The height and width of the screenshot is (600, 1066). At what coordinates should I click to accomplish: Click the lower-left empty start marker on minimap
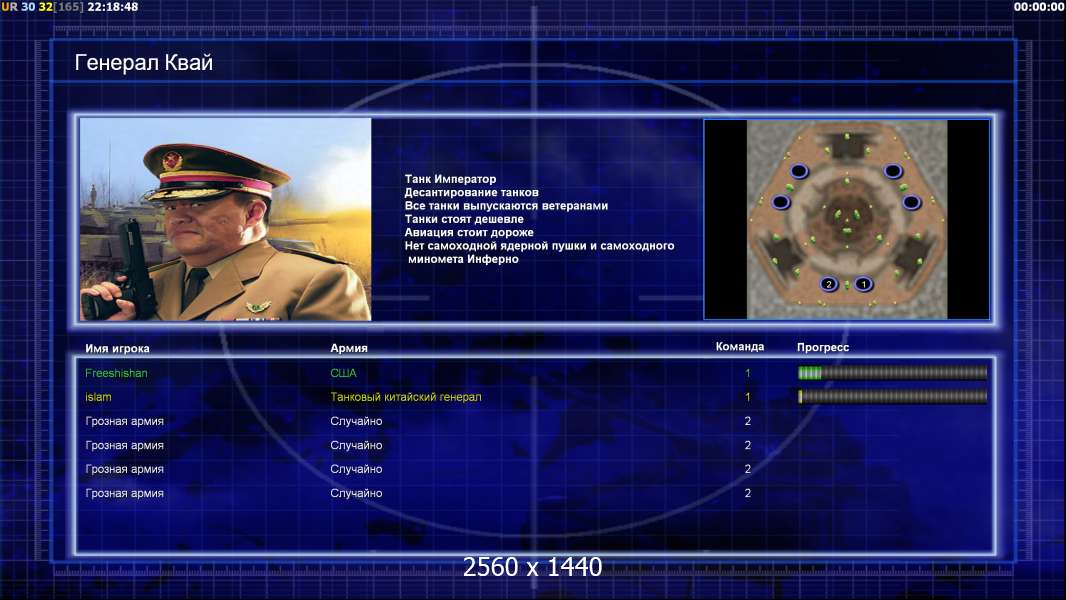point(780,202)
